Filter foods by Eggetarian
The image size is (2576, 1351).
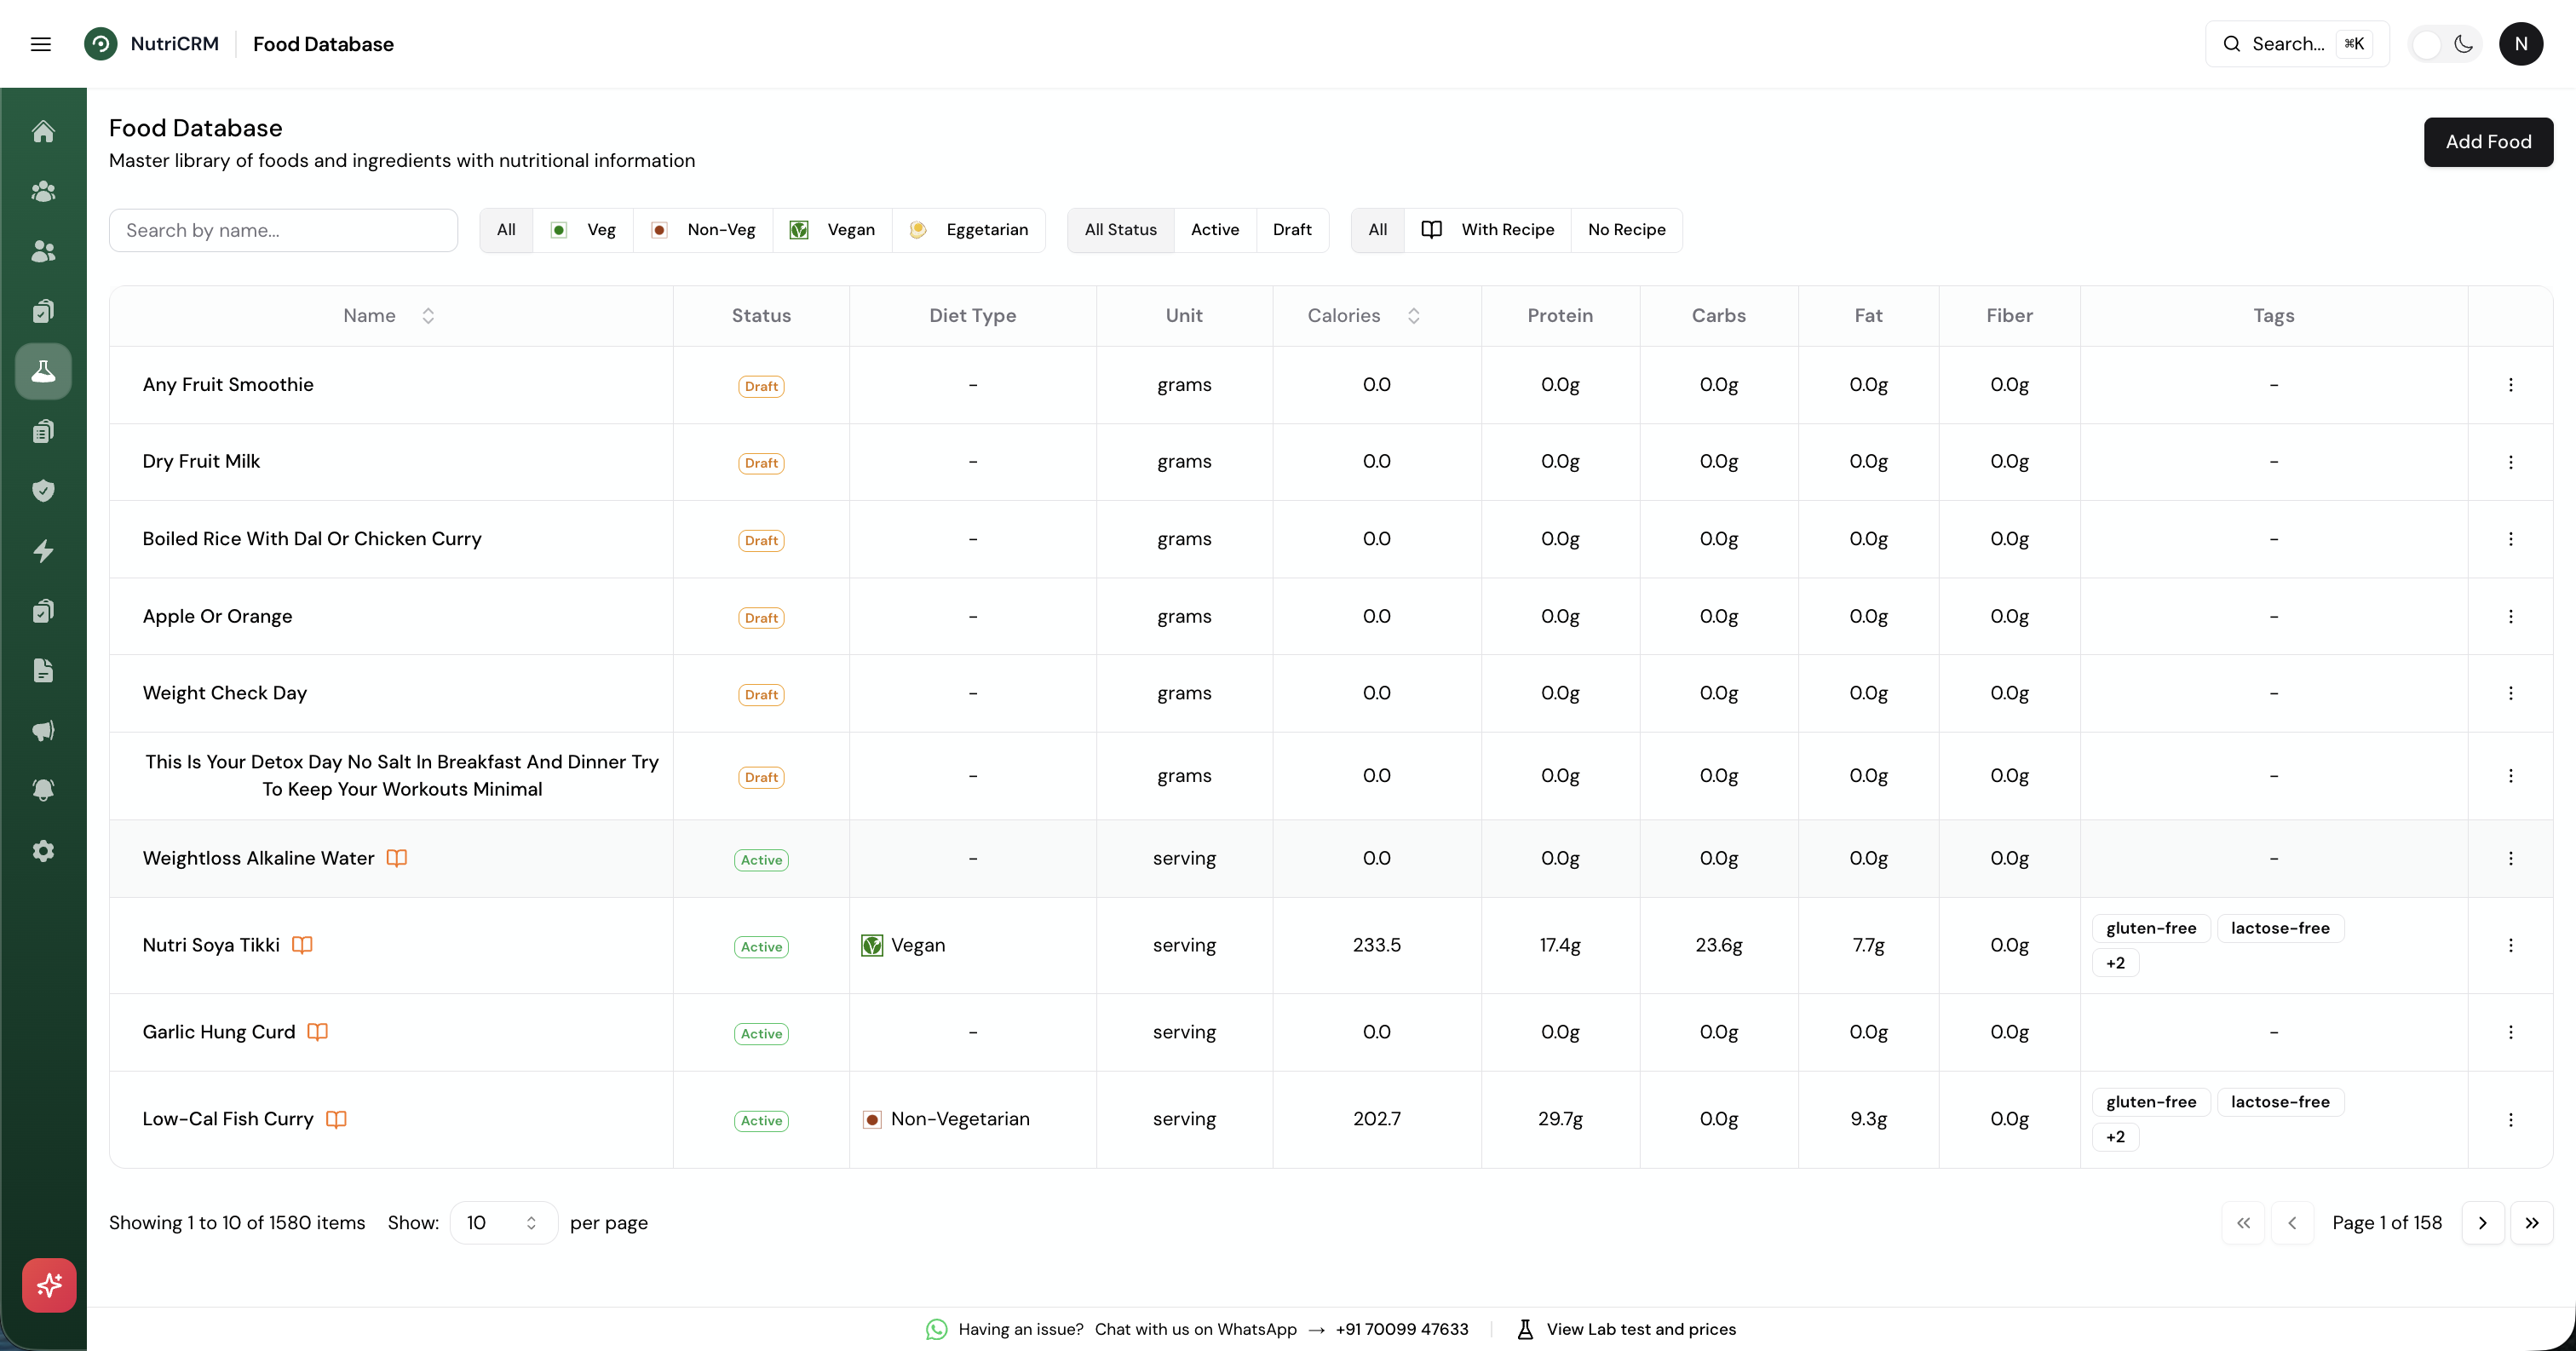tap(968, 230)
